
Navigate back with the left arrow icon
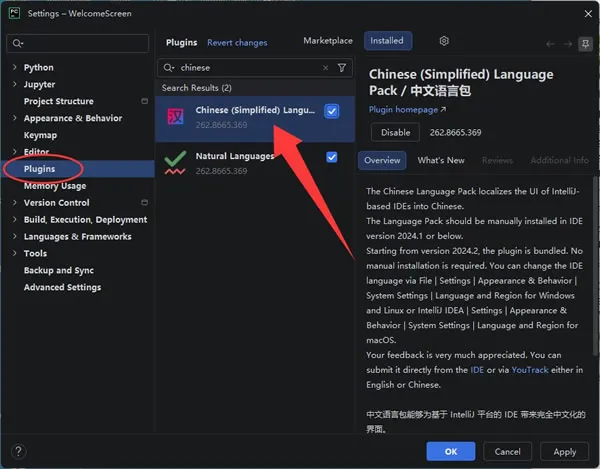[x=550, y=44]
